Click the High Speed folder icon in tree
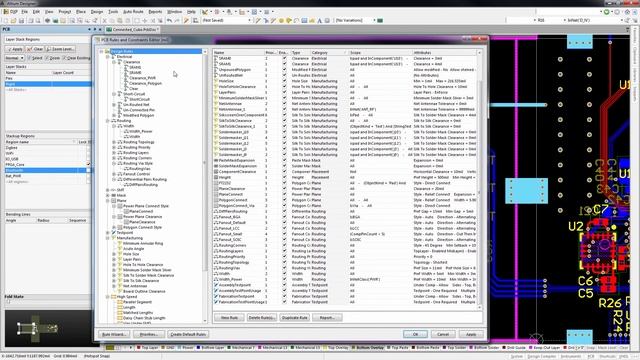 pos(113,297)
